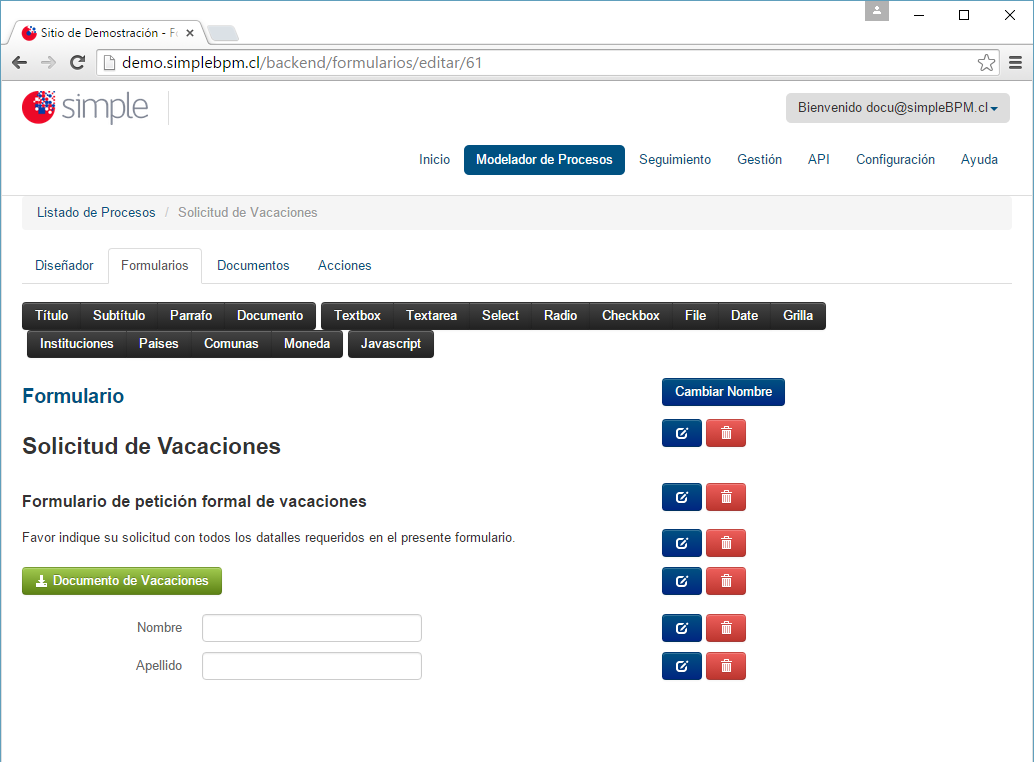Add a Textarea field
The width and height of the screenshot is (1034, 762).
[431, 316]
